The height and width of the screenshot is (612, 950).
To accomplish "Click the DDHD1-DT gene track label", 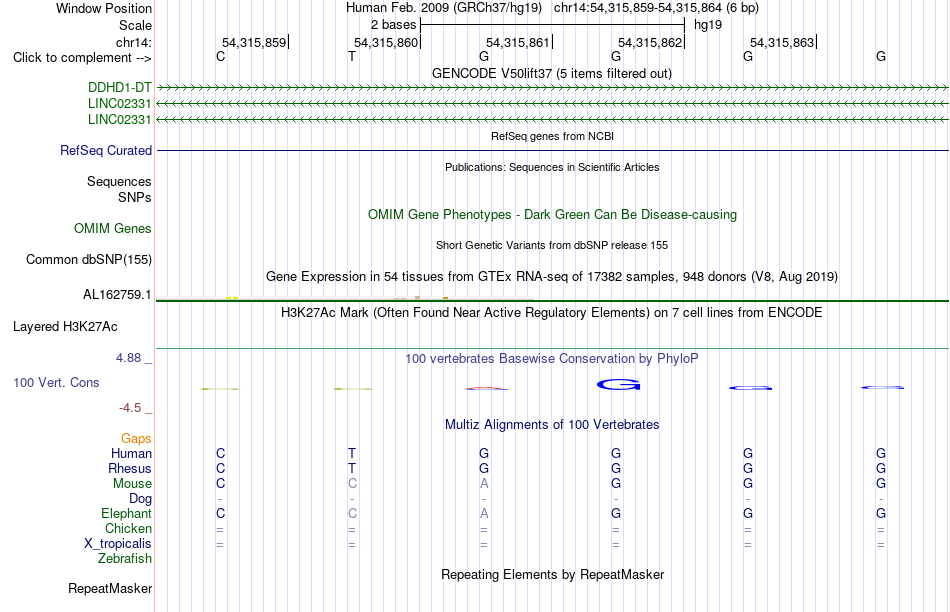I will pyautogui.click(x=119, y=88).
